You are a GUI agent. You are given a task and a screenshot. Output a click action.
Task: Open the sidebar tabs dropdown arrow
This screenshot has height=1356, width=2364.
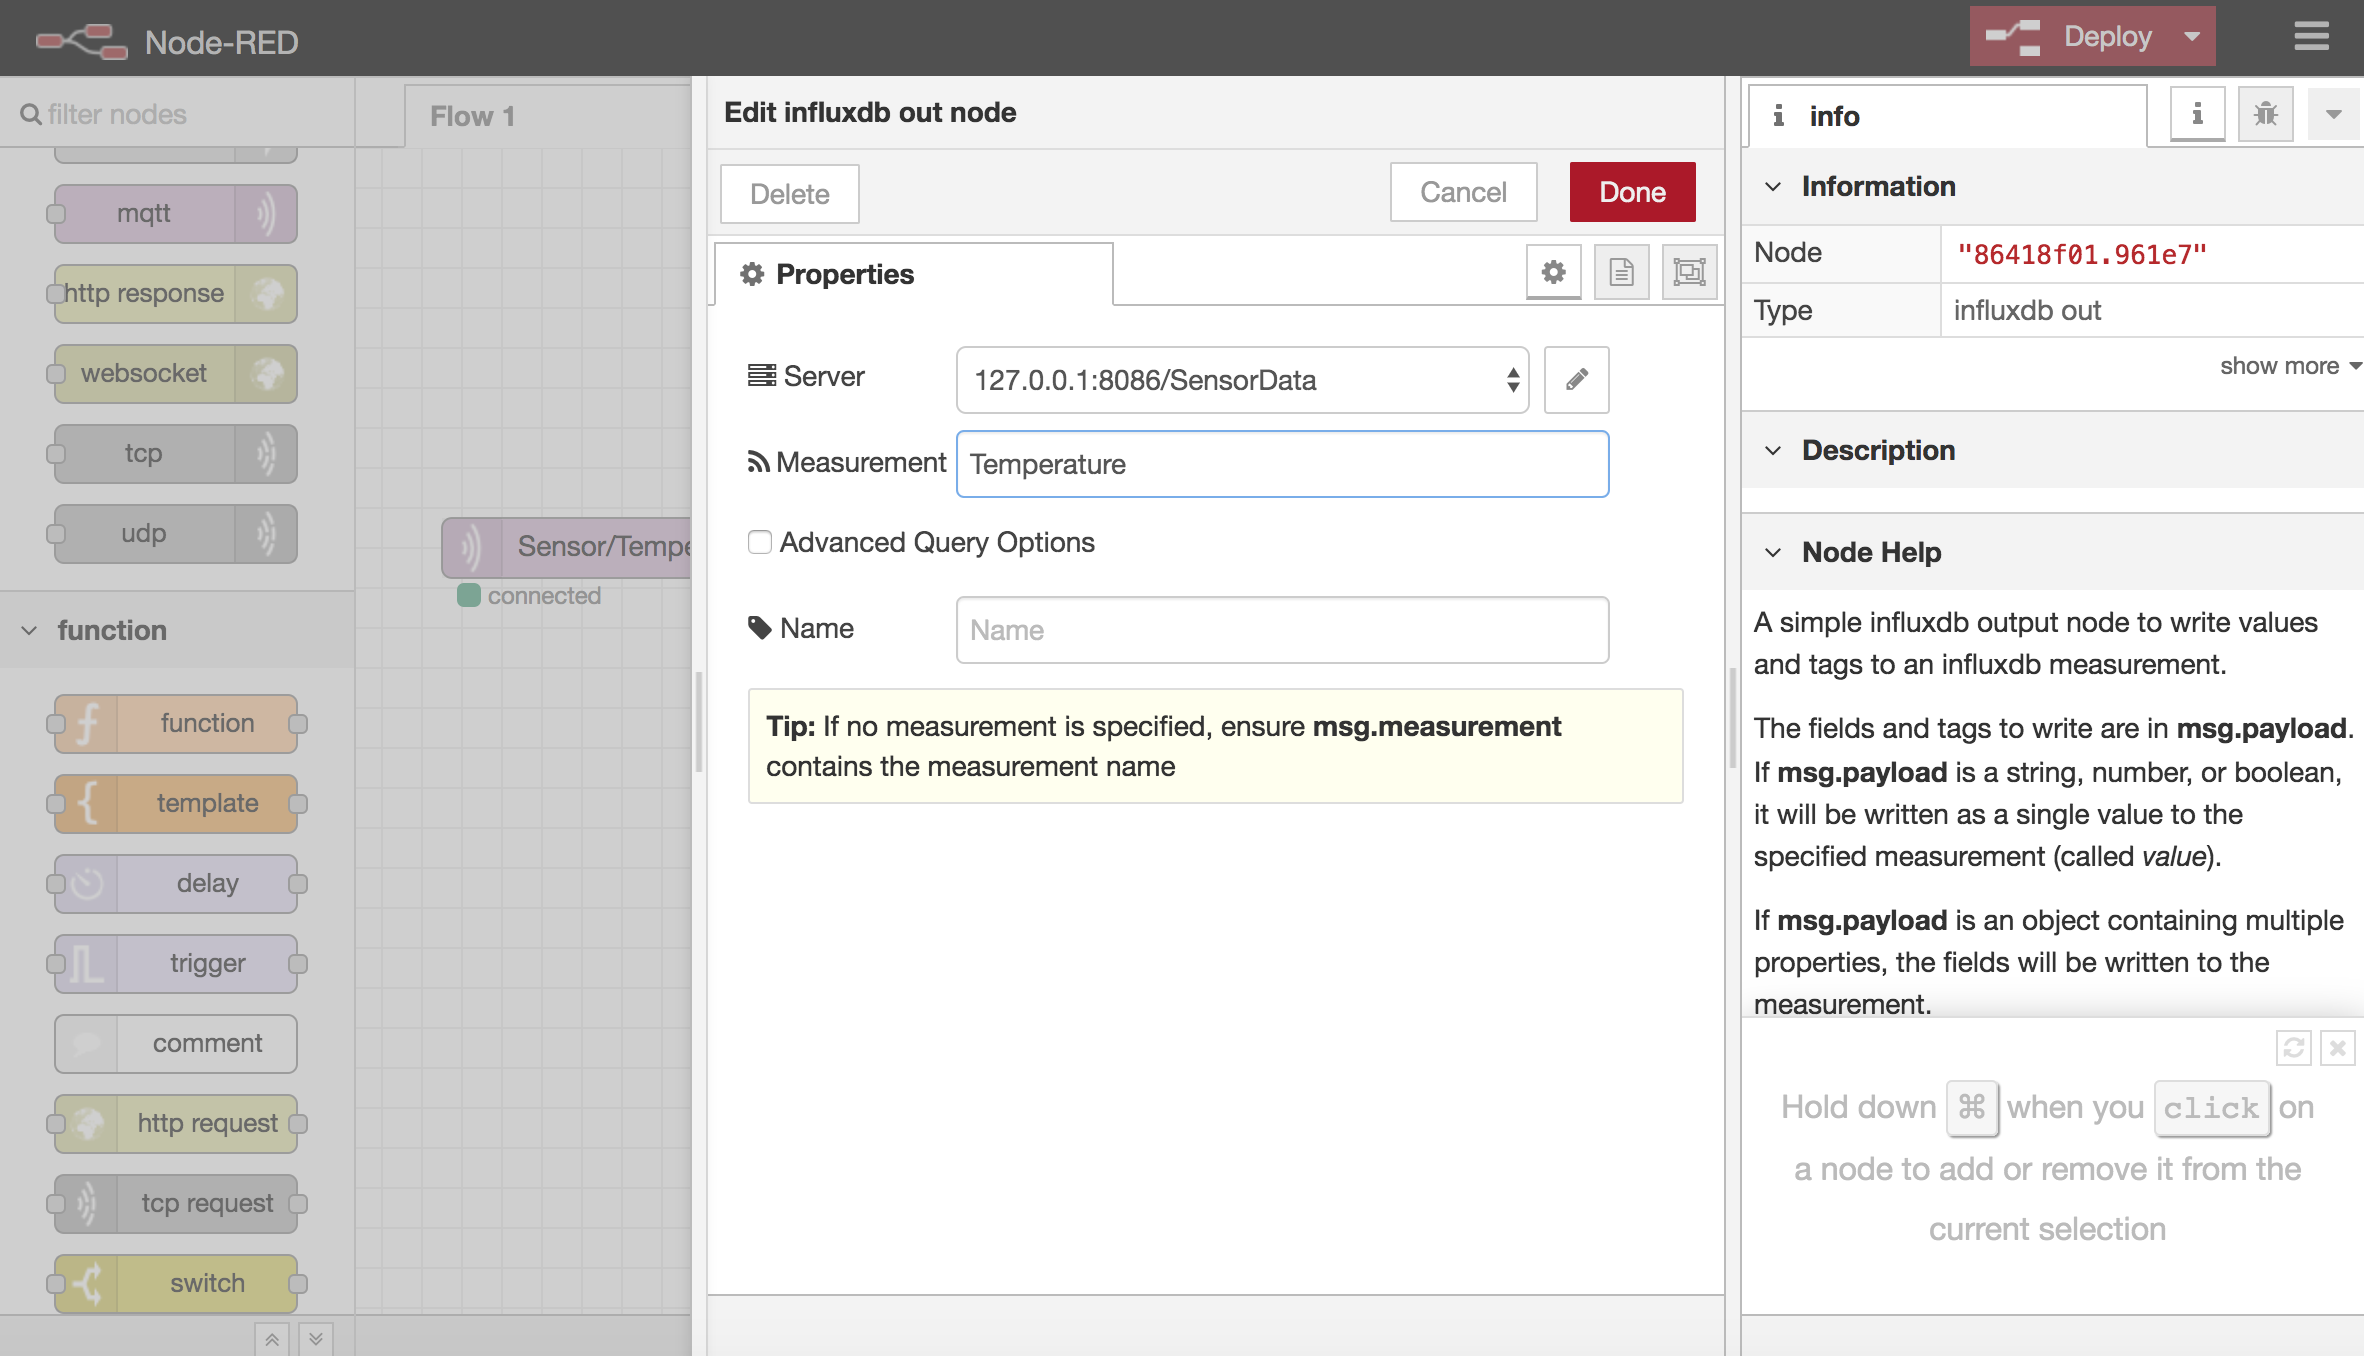click(x=2334, y=114)
